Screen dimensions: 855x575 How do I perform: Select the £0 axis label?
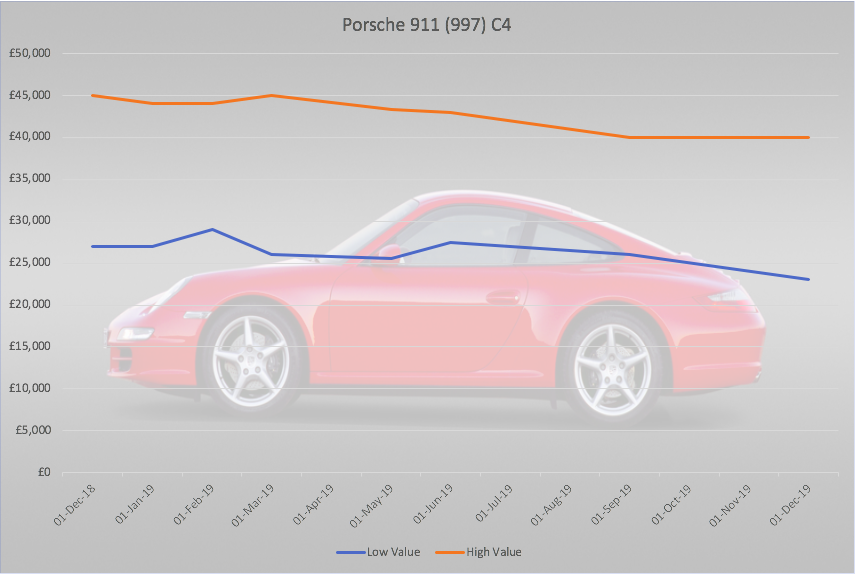click(x=44, y=472)
